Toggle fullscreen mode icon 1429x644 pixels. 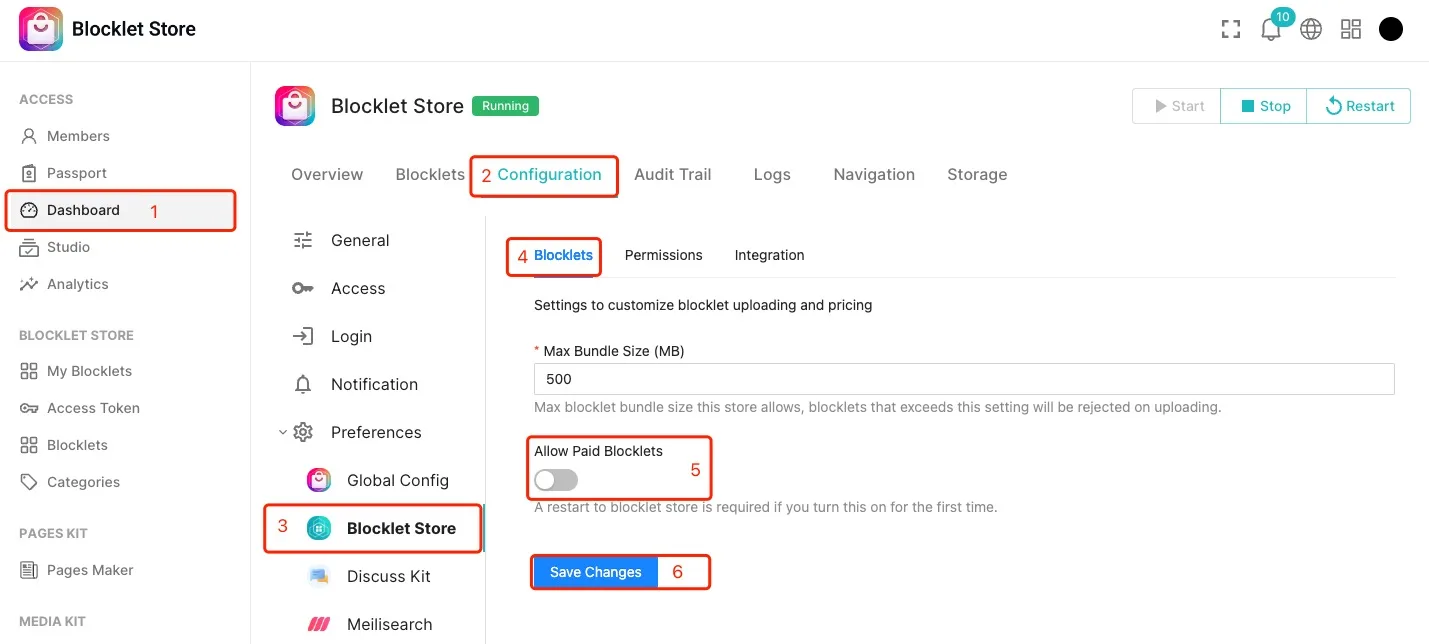[x=1231, y=29]
